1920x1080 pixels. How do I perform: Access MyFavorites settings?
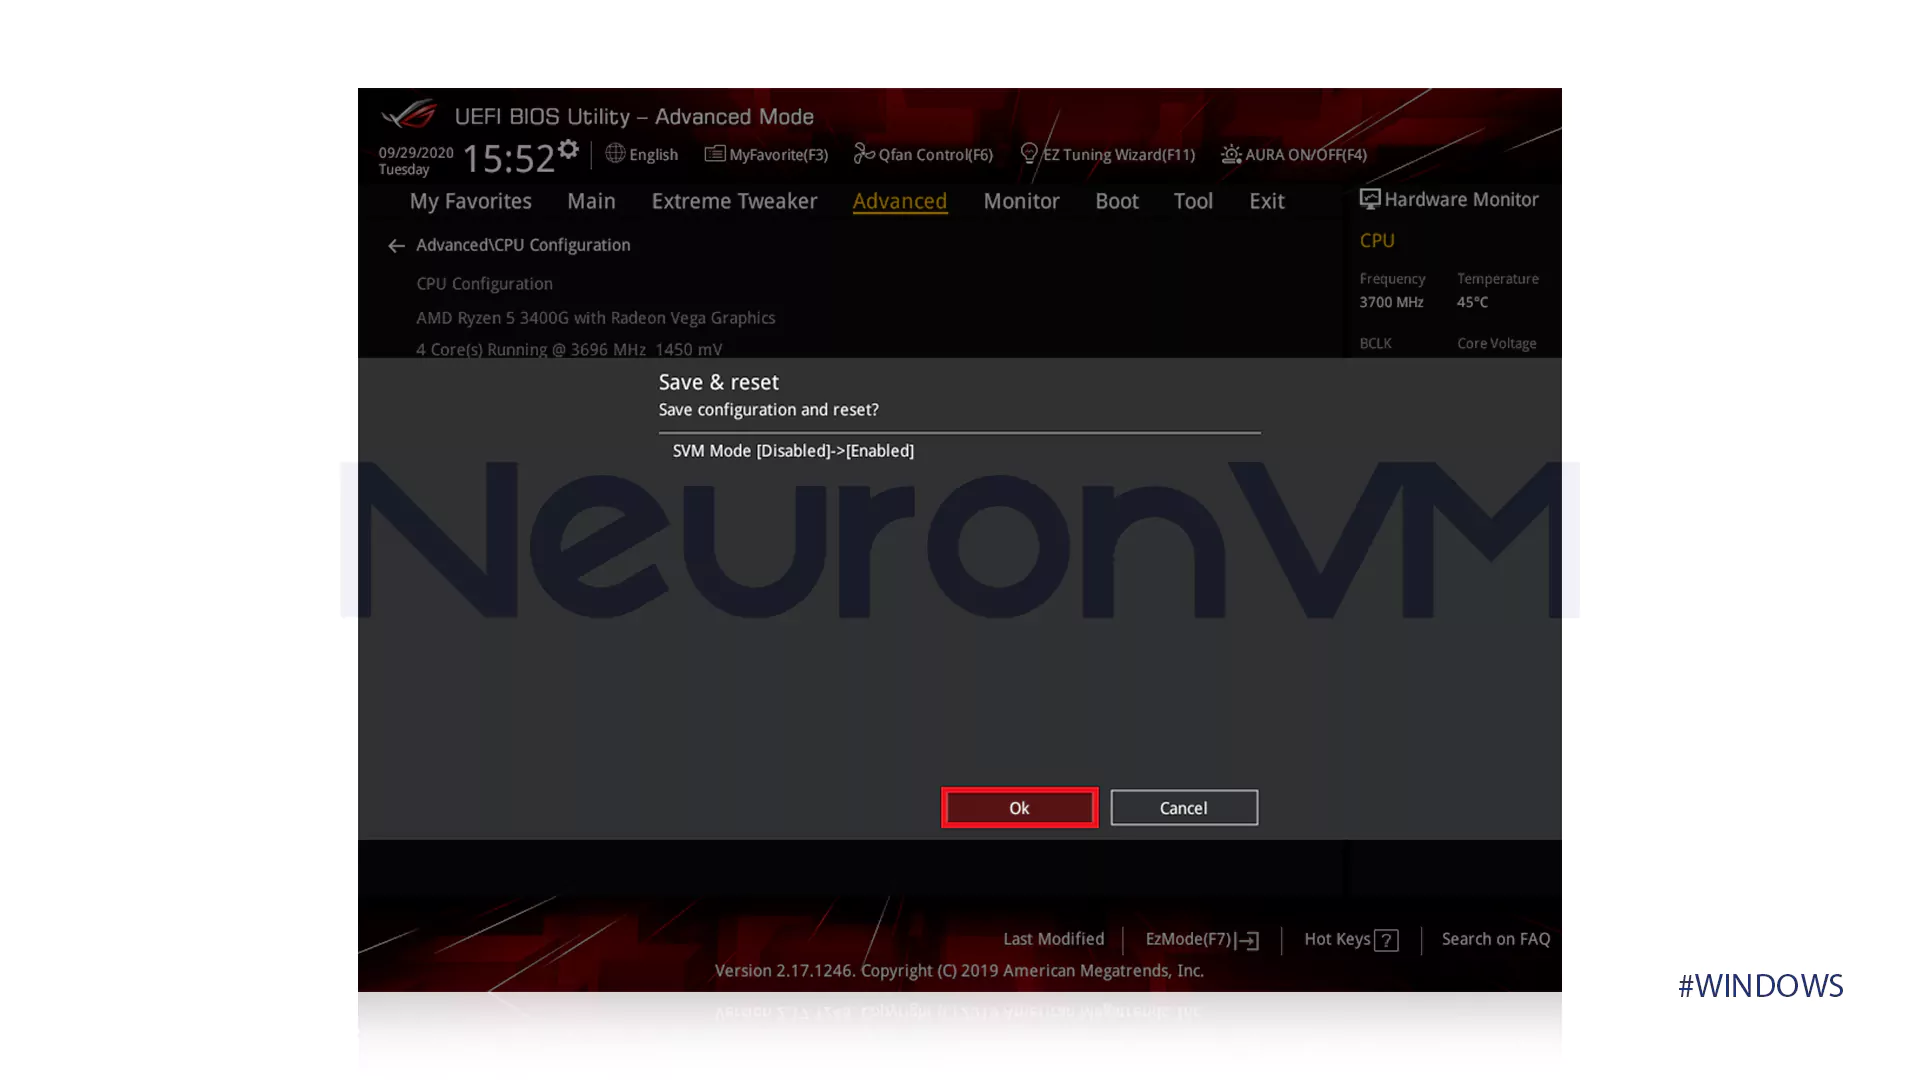766,154
